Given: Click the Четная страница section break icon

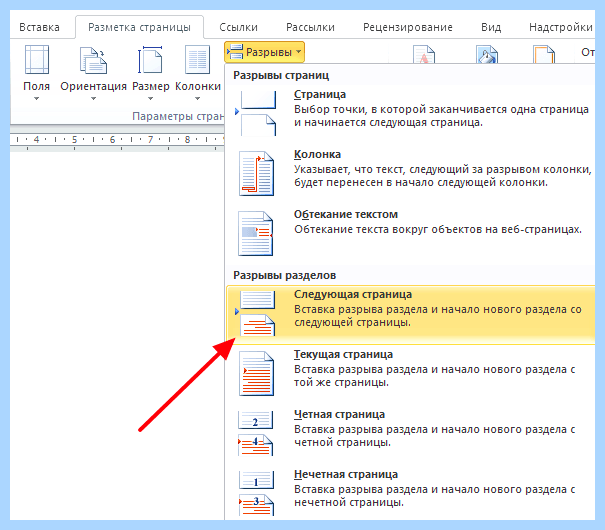Looking at the screenshot, I should tap(255, 433).
